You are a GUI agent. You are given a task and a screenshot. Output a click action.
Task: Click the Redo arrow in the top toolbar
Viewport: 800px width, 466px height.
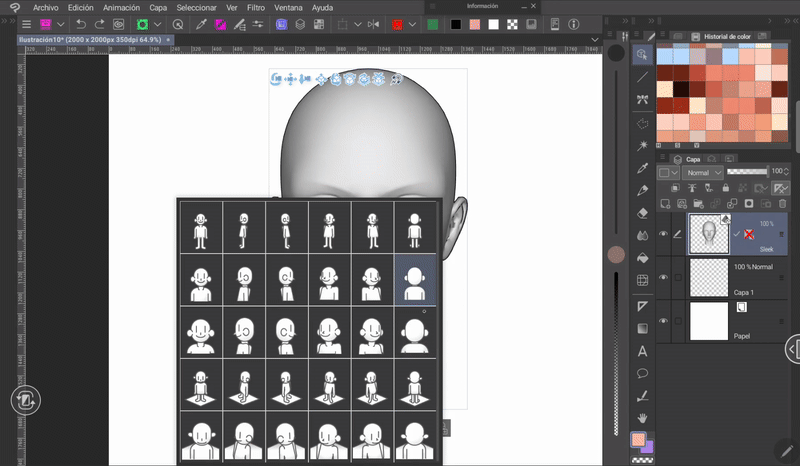[x=99, y=23]
